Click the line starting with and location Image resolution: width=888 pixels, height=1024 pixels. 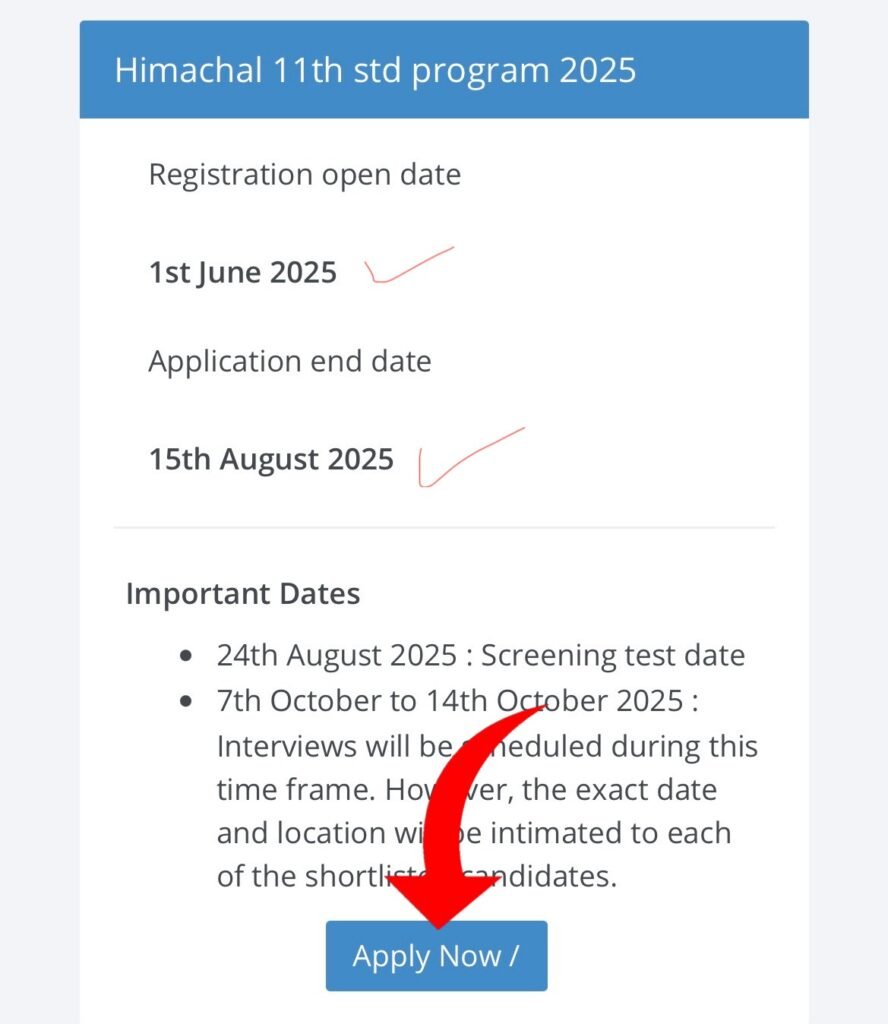pos(310,833)
